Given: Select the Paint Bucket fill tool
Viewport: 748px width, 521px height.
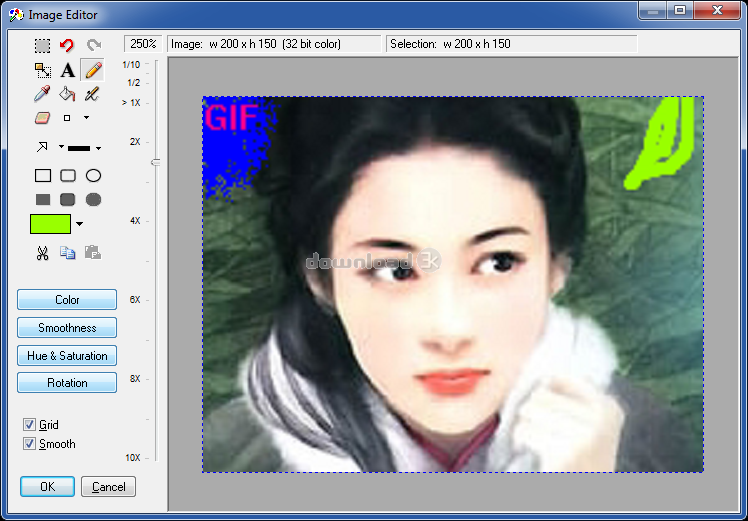Looking at the screenshot, I should pyautogui.click(x=67, y=94).
